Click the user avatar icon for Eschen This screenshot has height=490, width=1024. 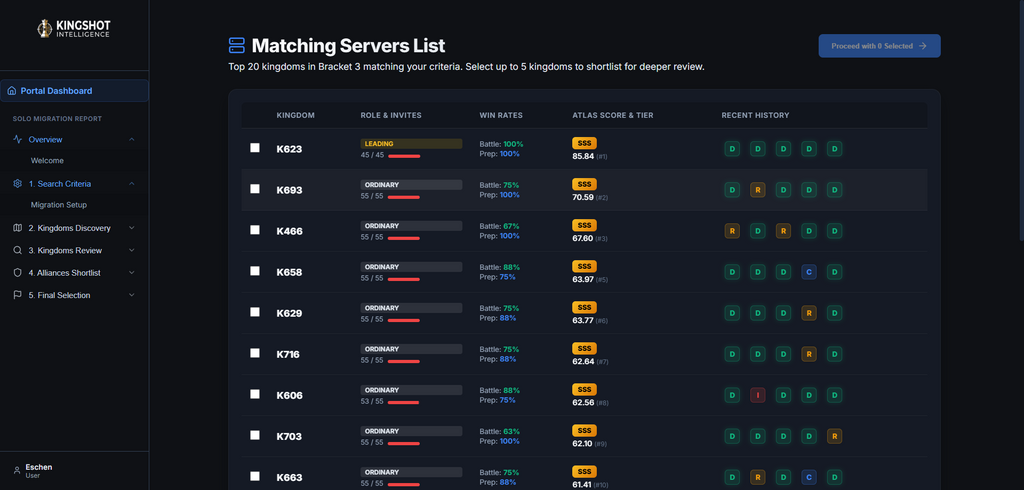click(17, 470)
